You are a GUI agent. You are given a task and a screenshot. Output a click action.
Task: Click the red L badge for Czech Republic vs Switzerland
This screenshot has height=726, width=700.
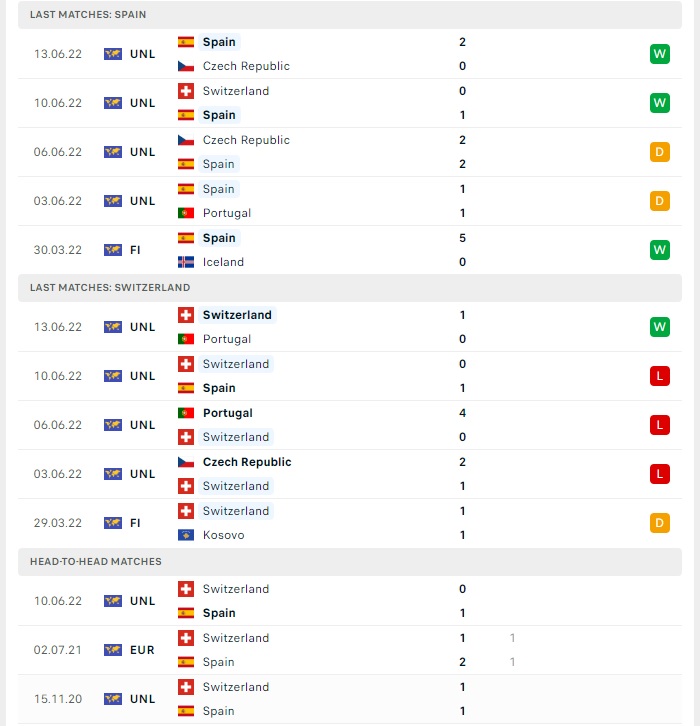[x=660, y=474]
